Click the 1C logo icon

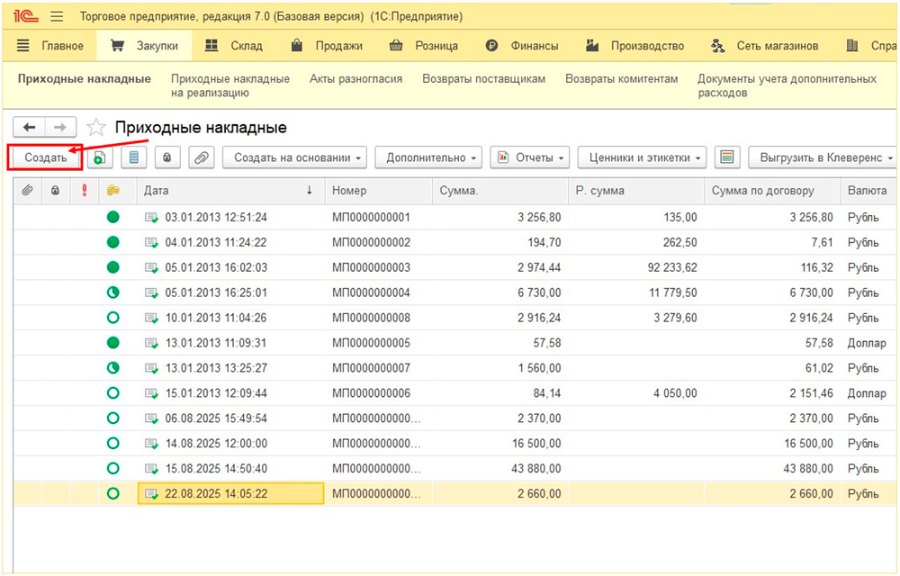pyautogui.click(x=25, y=17)
